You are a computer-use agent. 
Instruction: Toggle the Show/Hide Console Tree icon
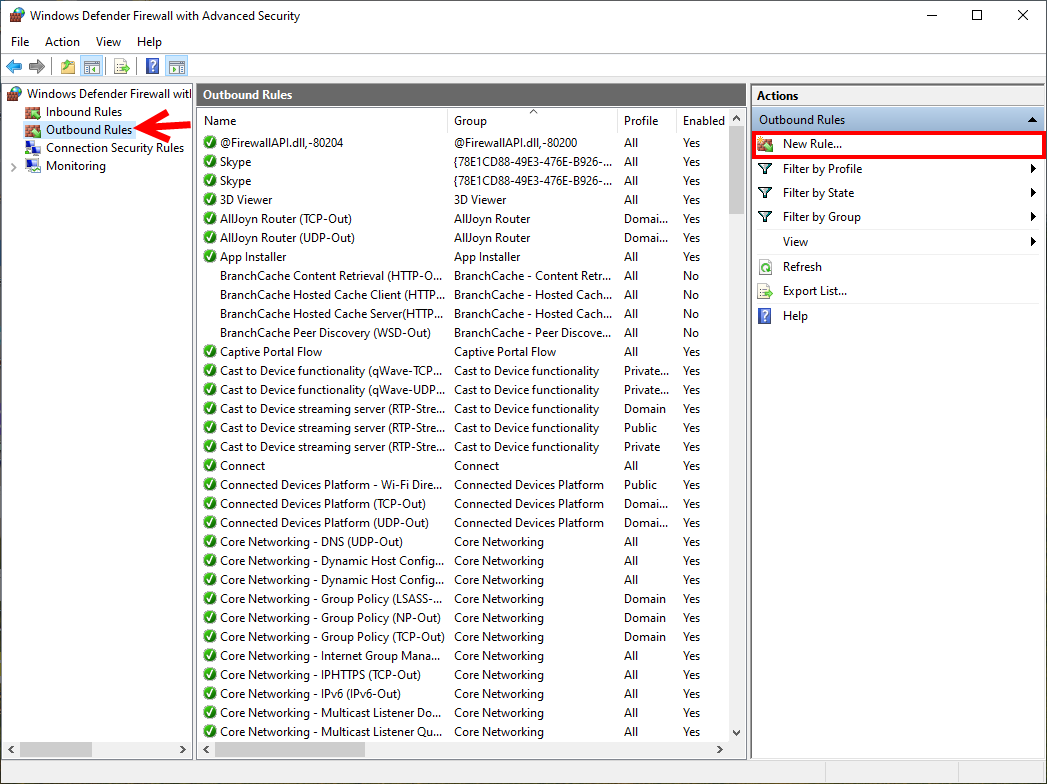(91, 66)
